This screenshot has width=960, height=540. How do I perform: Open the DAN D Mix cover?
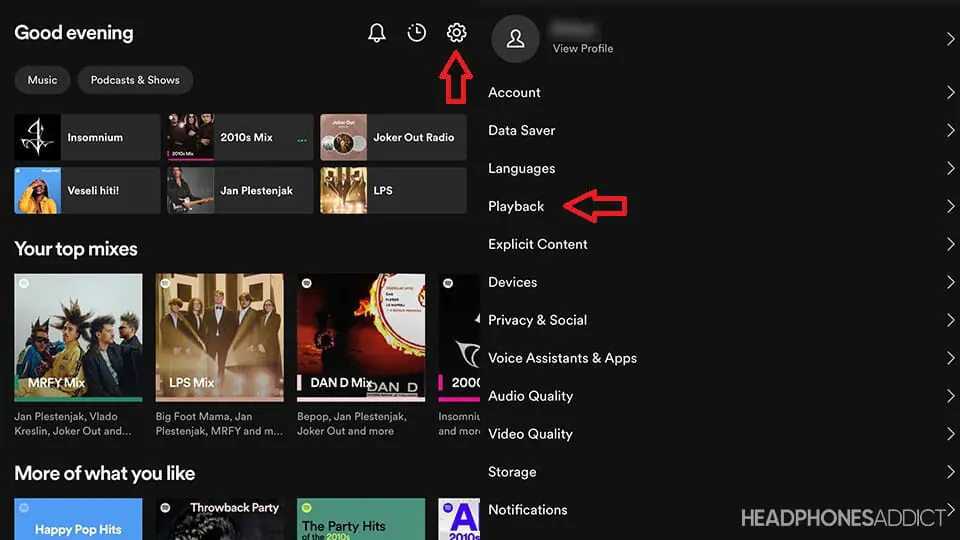(361, 337)
